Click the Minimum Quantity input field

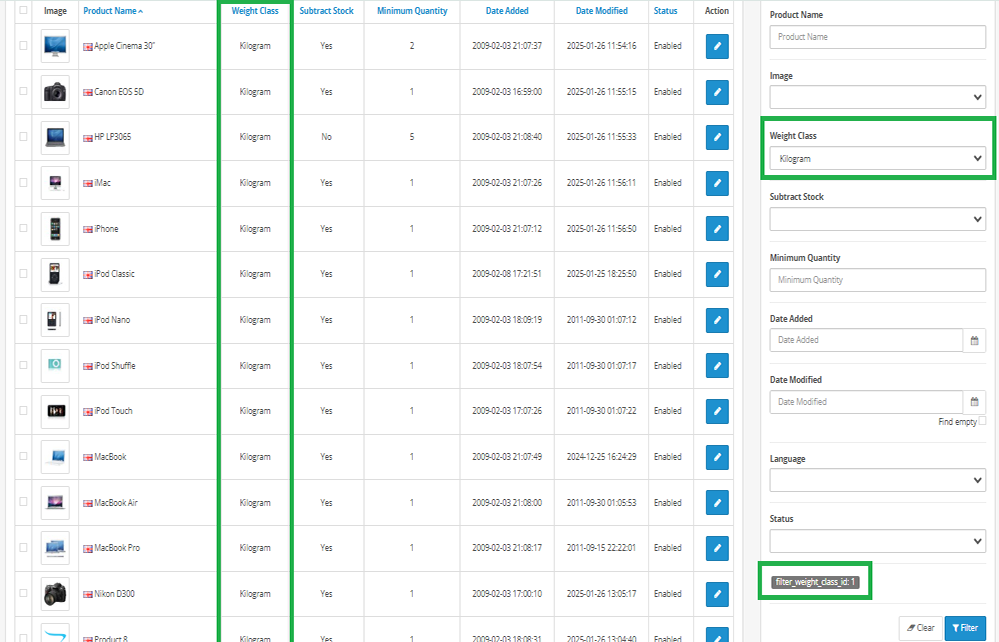tap(877, 280)
